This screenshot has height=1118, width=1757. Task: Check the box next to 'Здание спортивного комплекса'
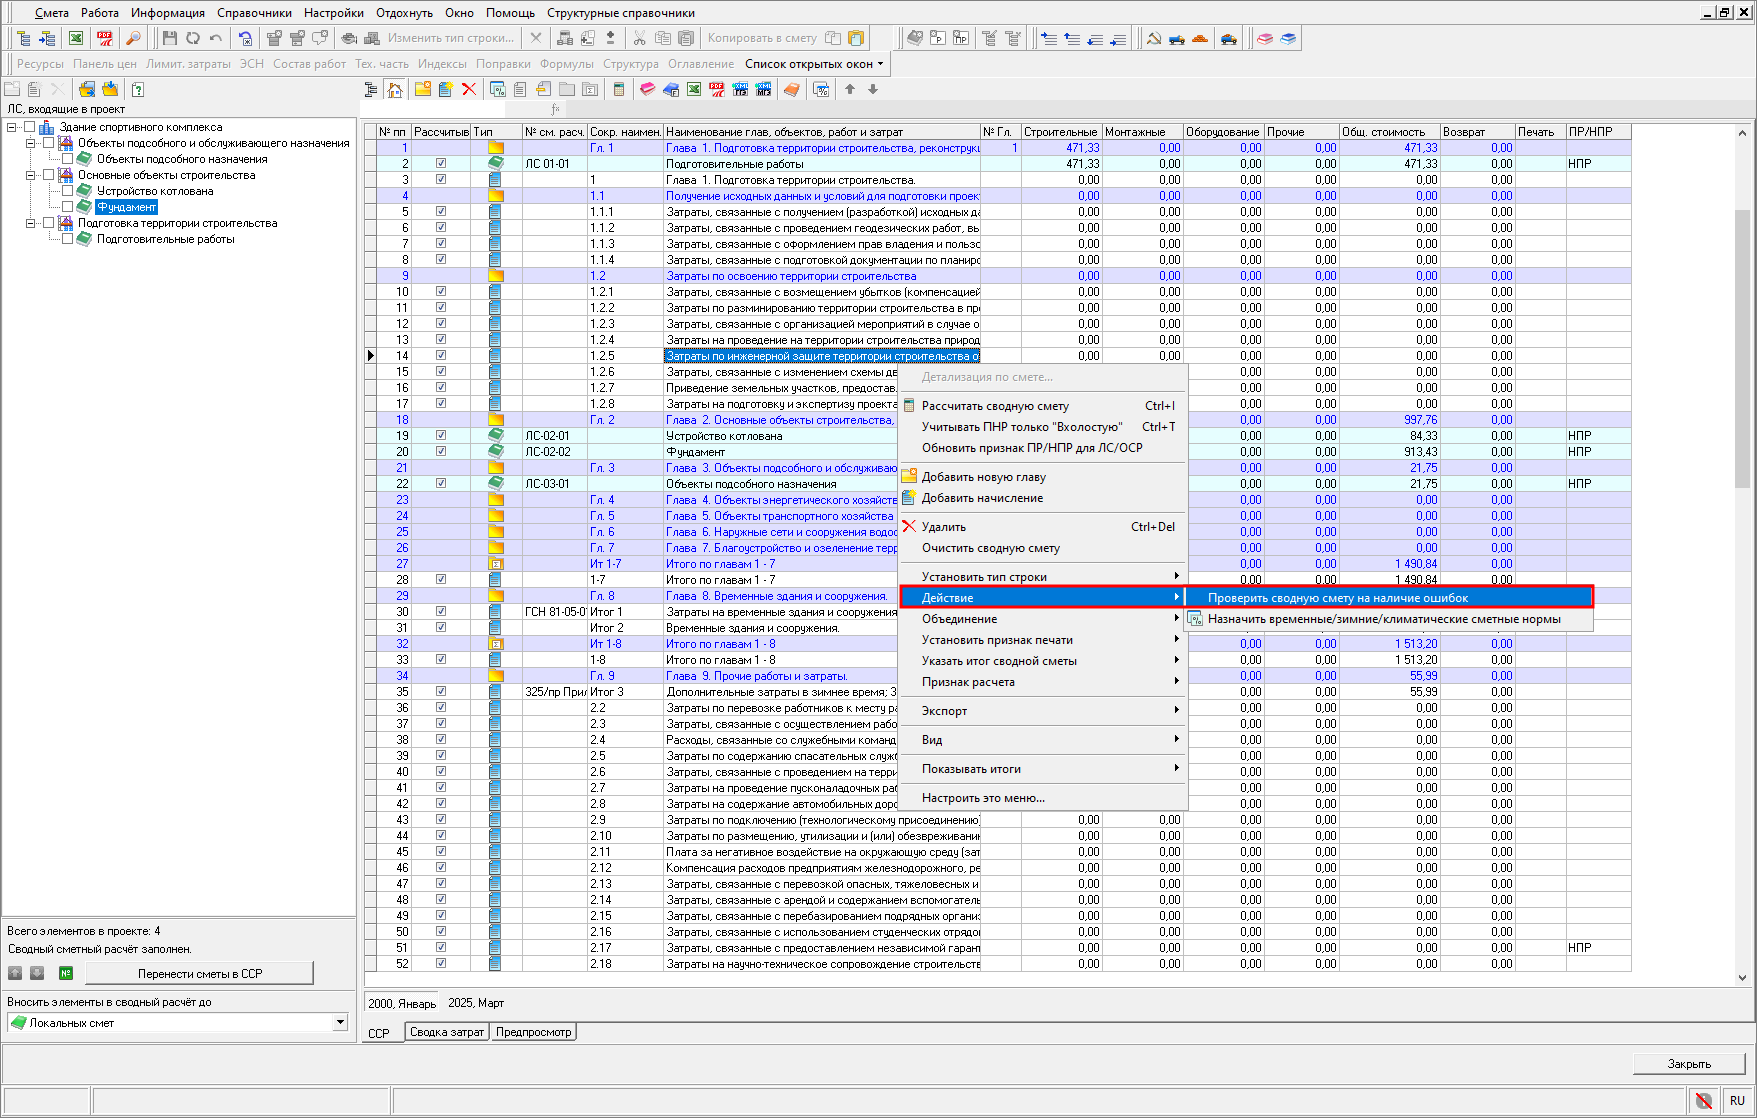[29, 127]
